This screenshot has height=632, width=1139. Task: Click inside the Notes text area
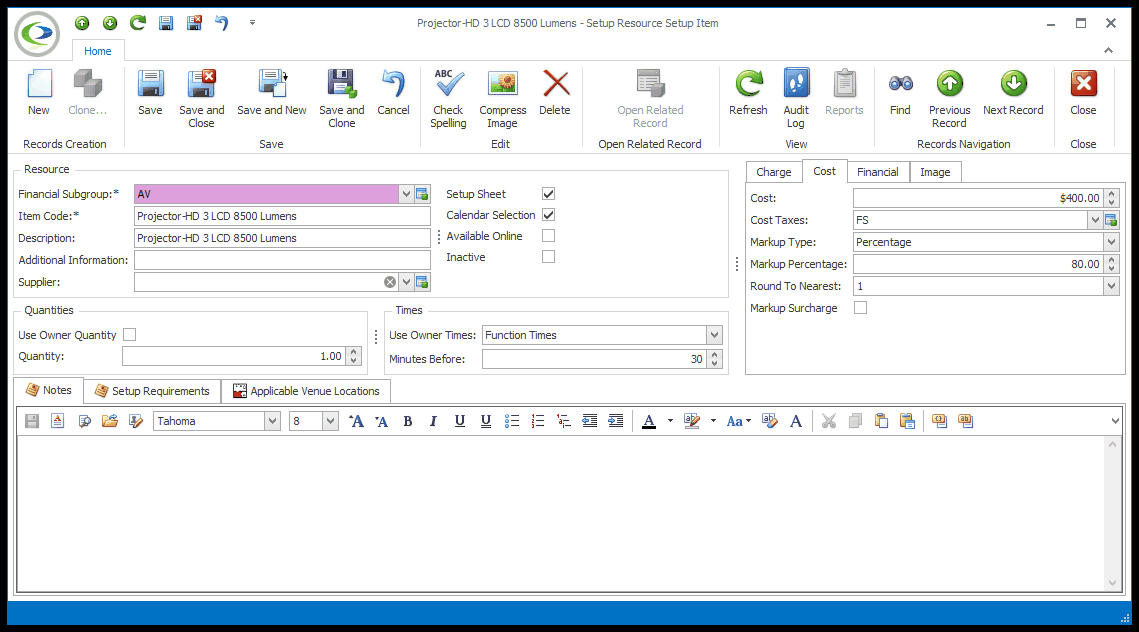[560, 513]
